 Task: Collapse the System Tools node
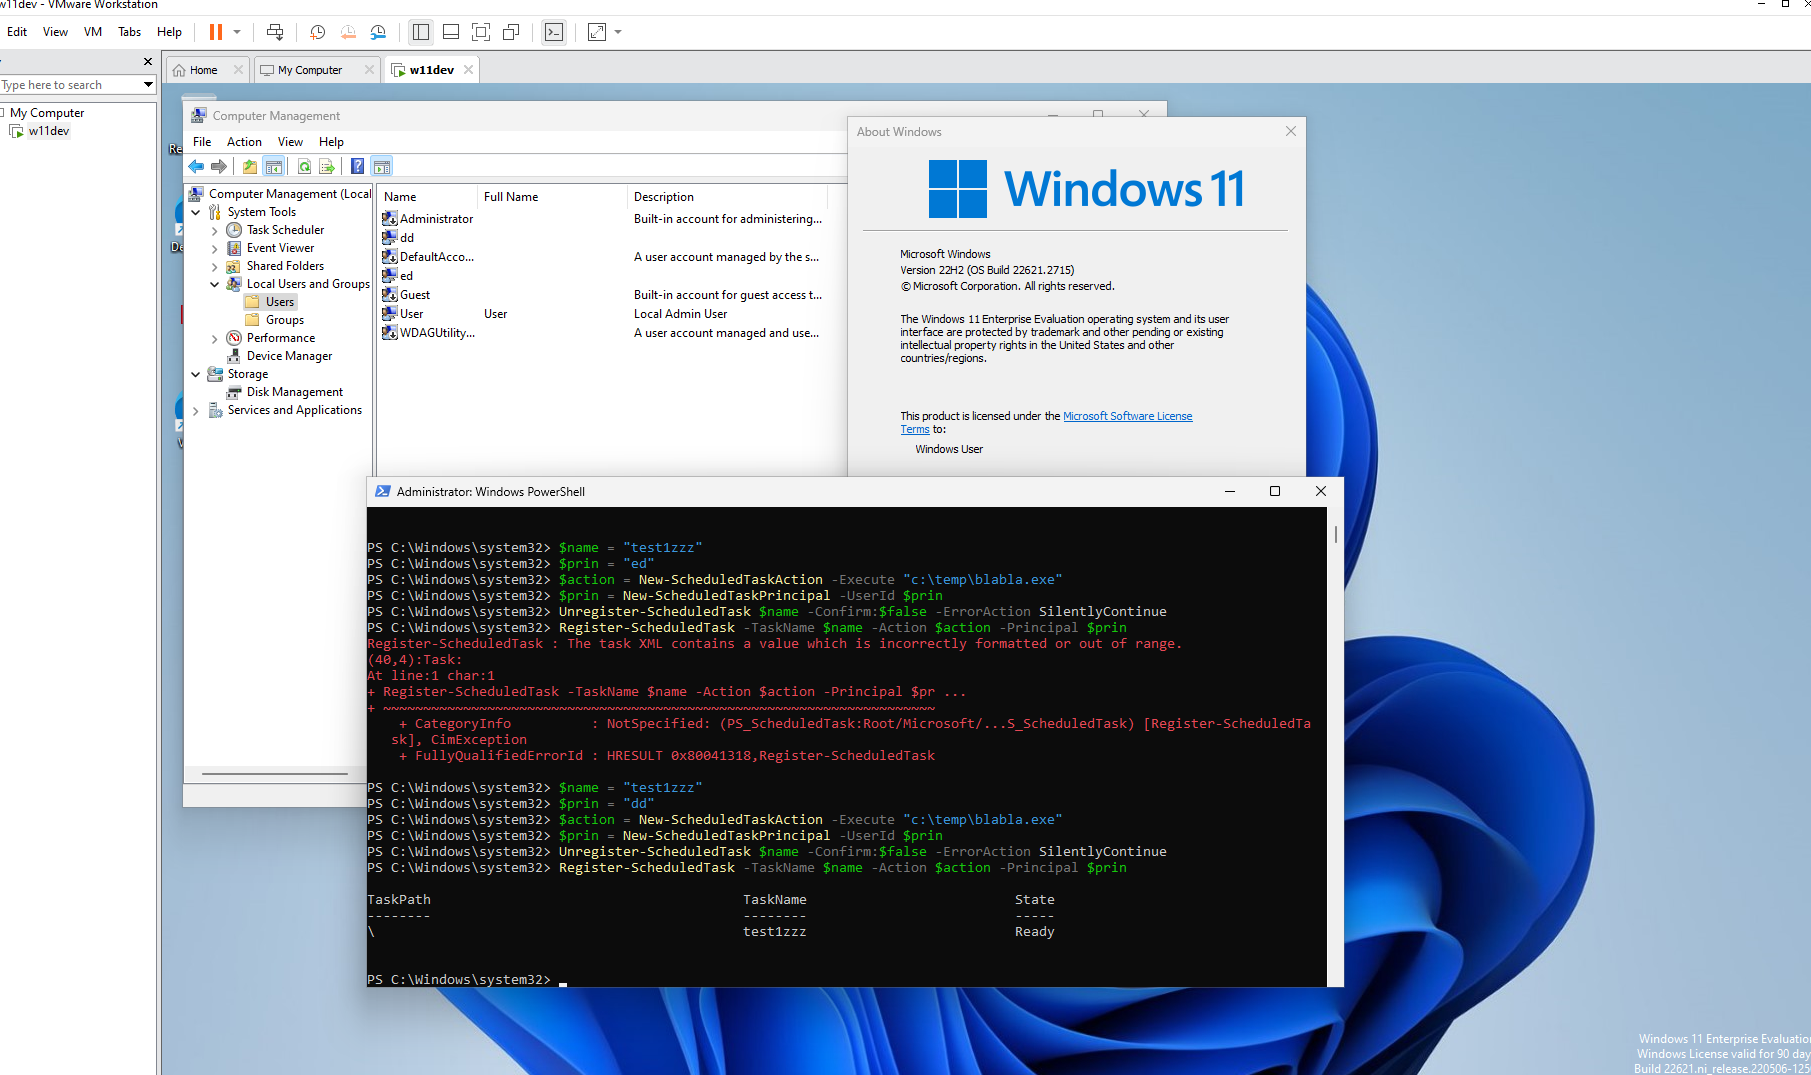196,212
